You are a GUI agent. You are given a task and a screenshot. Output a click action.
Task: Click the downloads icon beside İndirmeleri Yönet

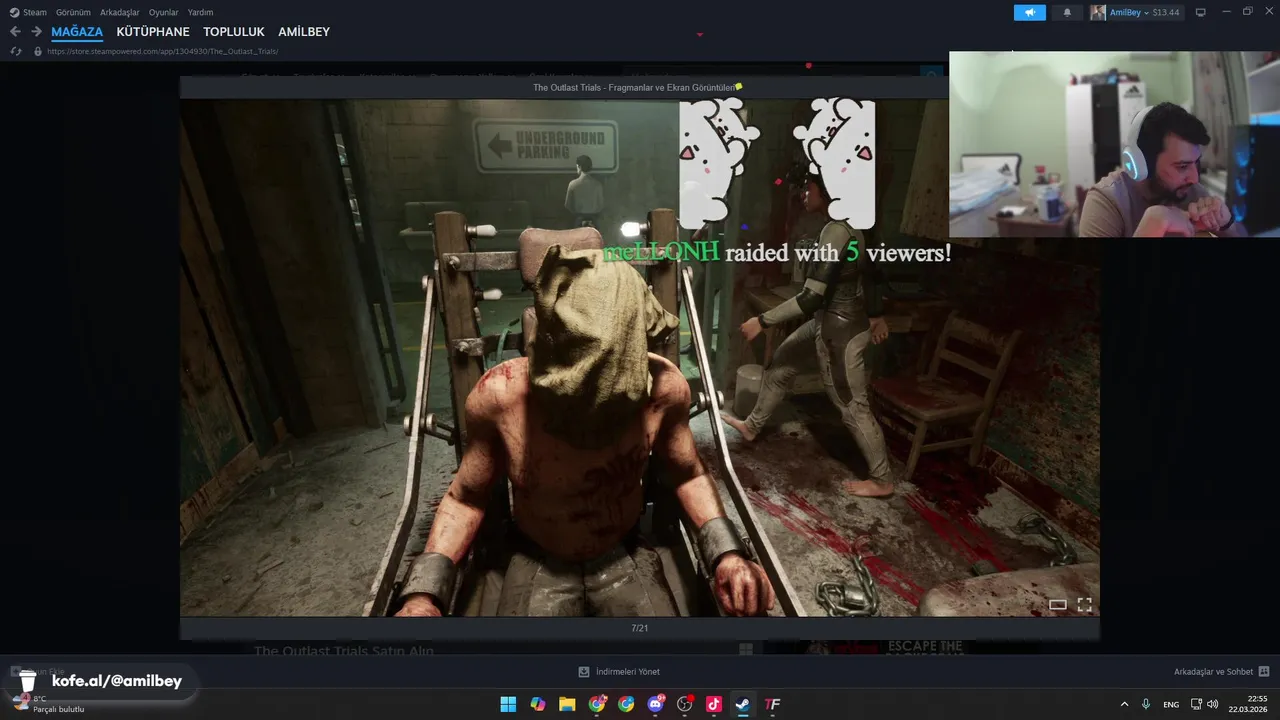tap(584, 672)
